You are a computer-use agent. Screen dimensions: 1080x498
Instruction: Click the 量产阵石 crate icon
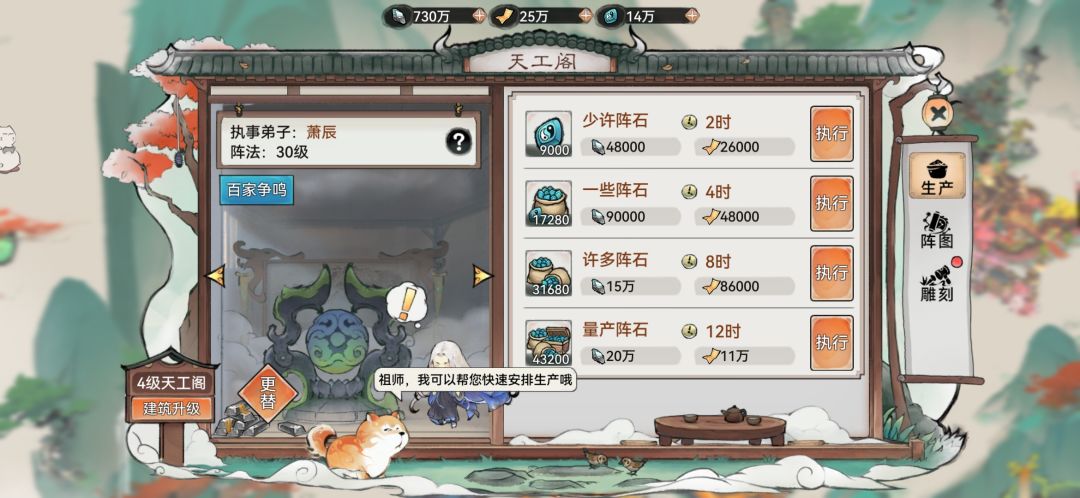point(548,343)
